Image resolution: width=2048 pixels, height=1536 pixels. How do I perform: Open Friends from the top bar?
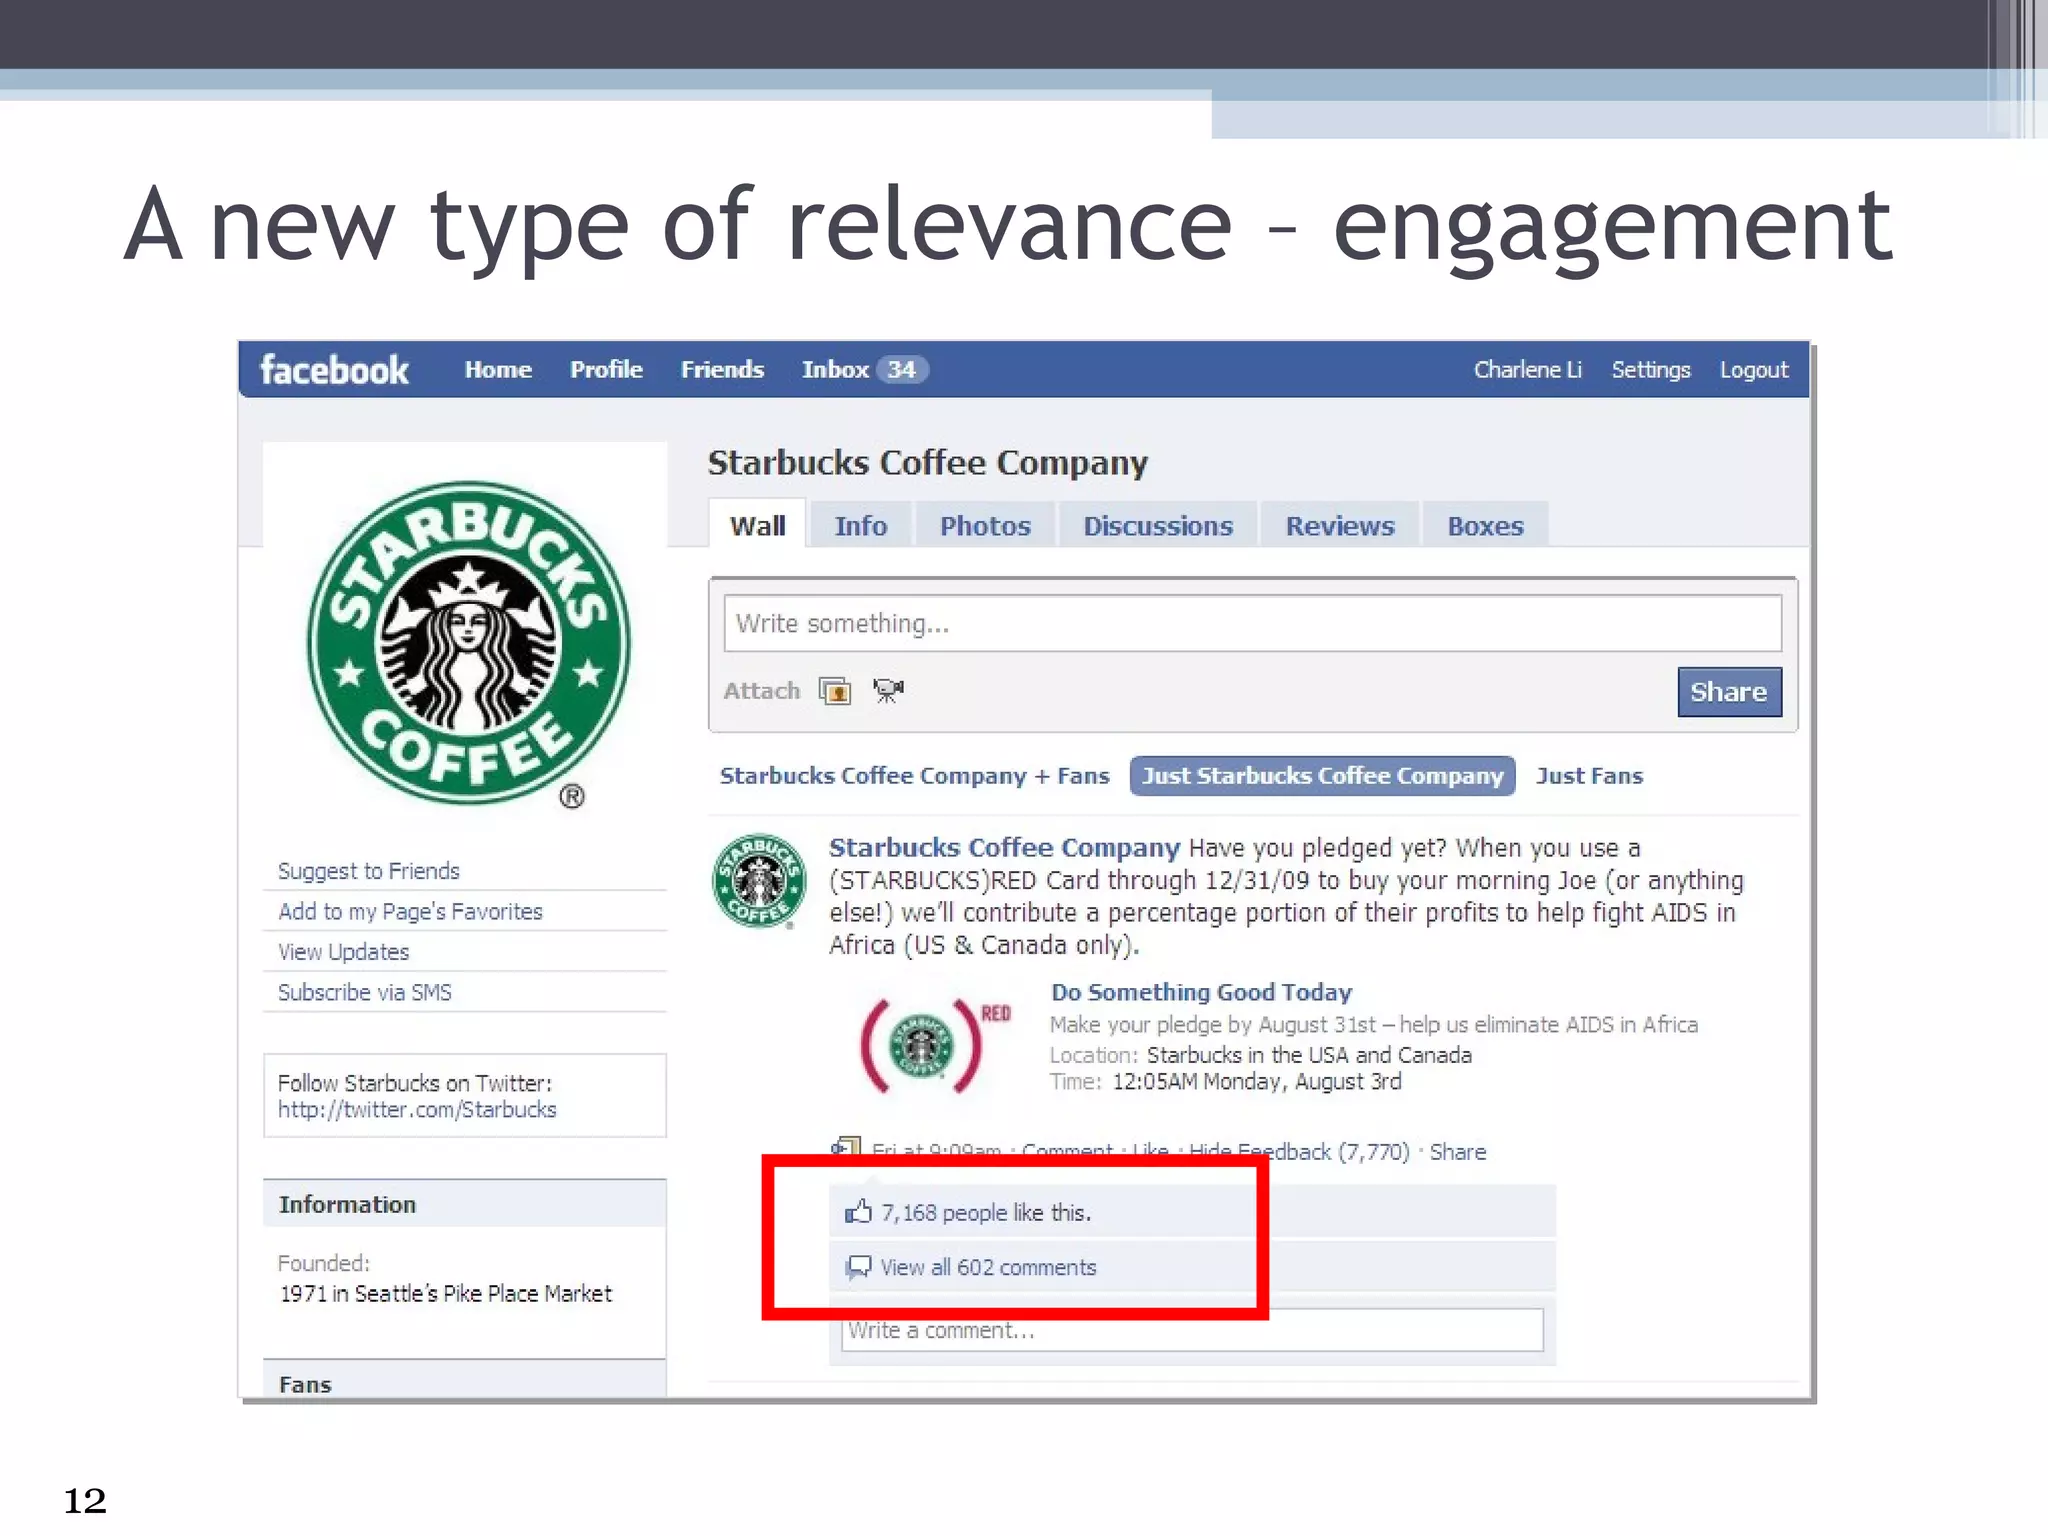[722, 370]
